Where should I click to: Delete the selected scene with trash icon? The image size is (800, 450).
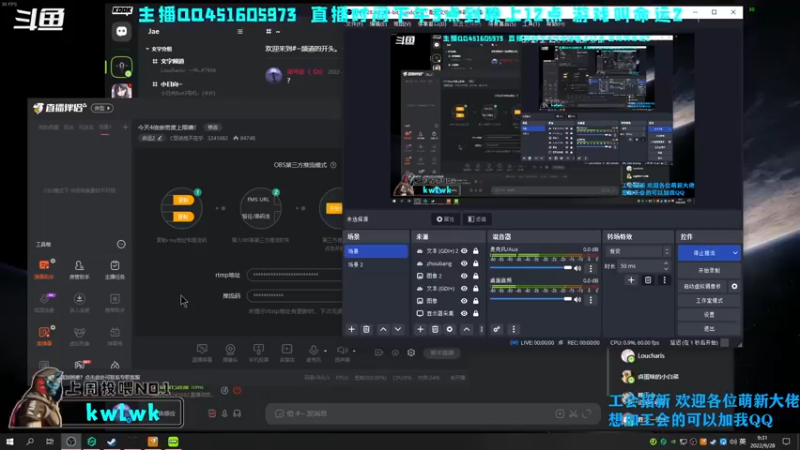point(366,330)
